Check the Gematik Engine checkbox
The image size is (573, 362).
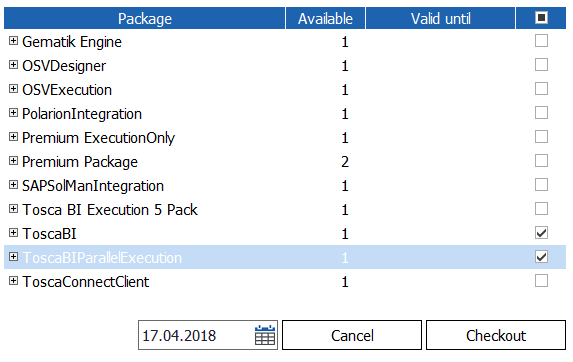pyautogui.click(x=541, y=41)
